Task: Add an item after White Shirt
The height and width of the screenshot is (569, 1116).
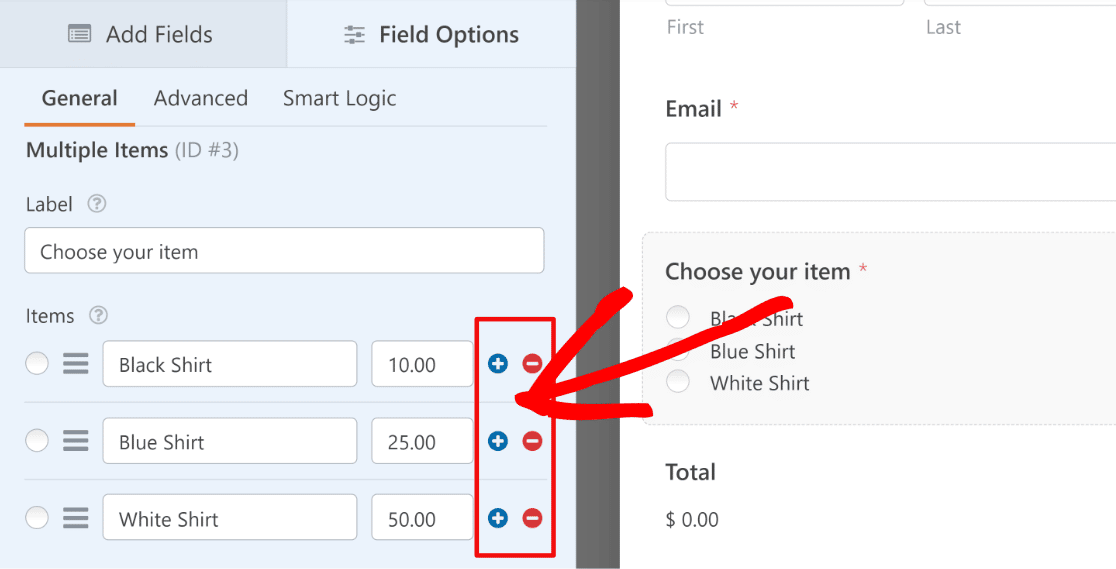Action: click(x=498, y=518)
